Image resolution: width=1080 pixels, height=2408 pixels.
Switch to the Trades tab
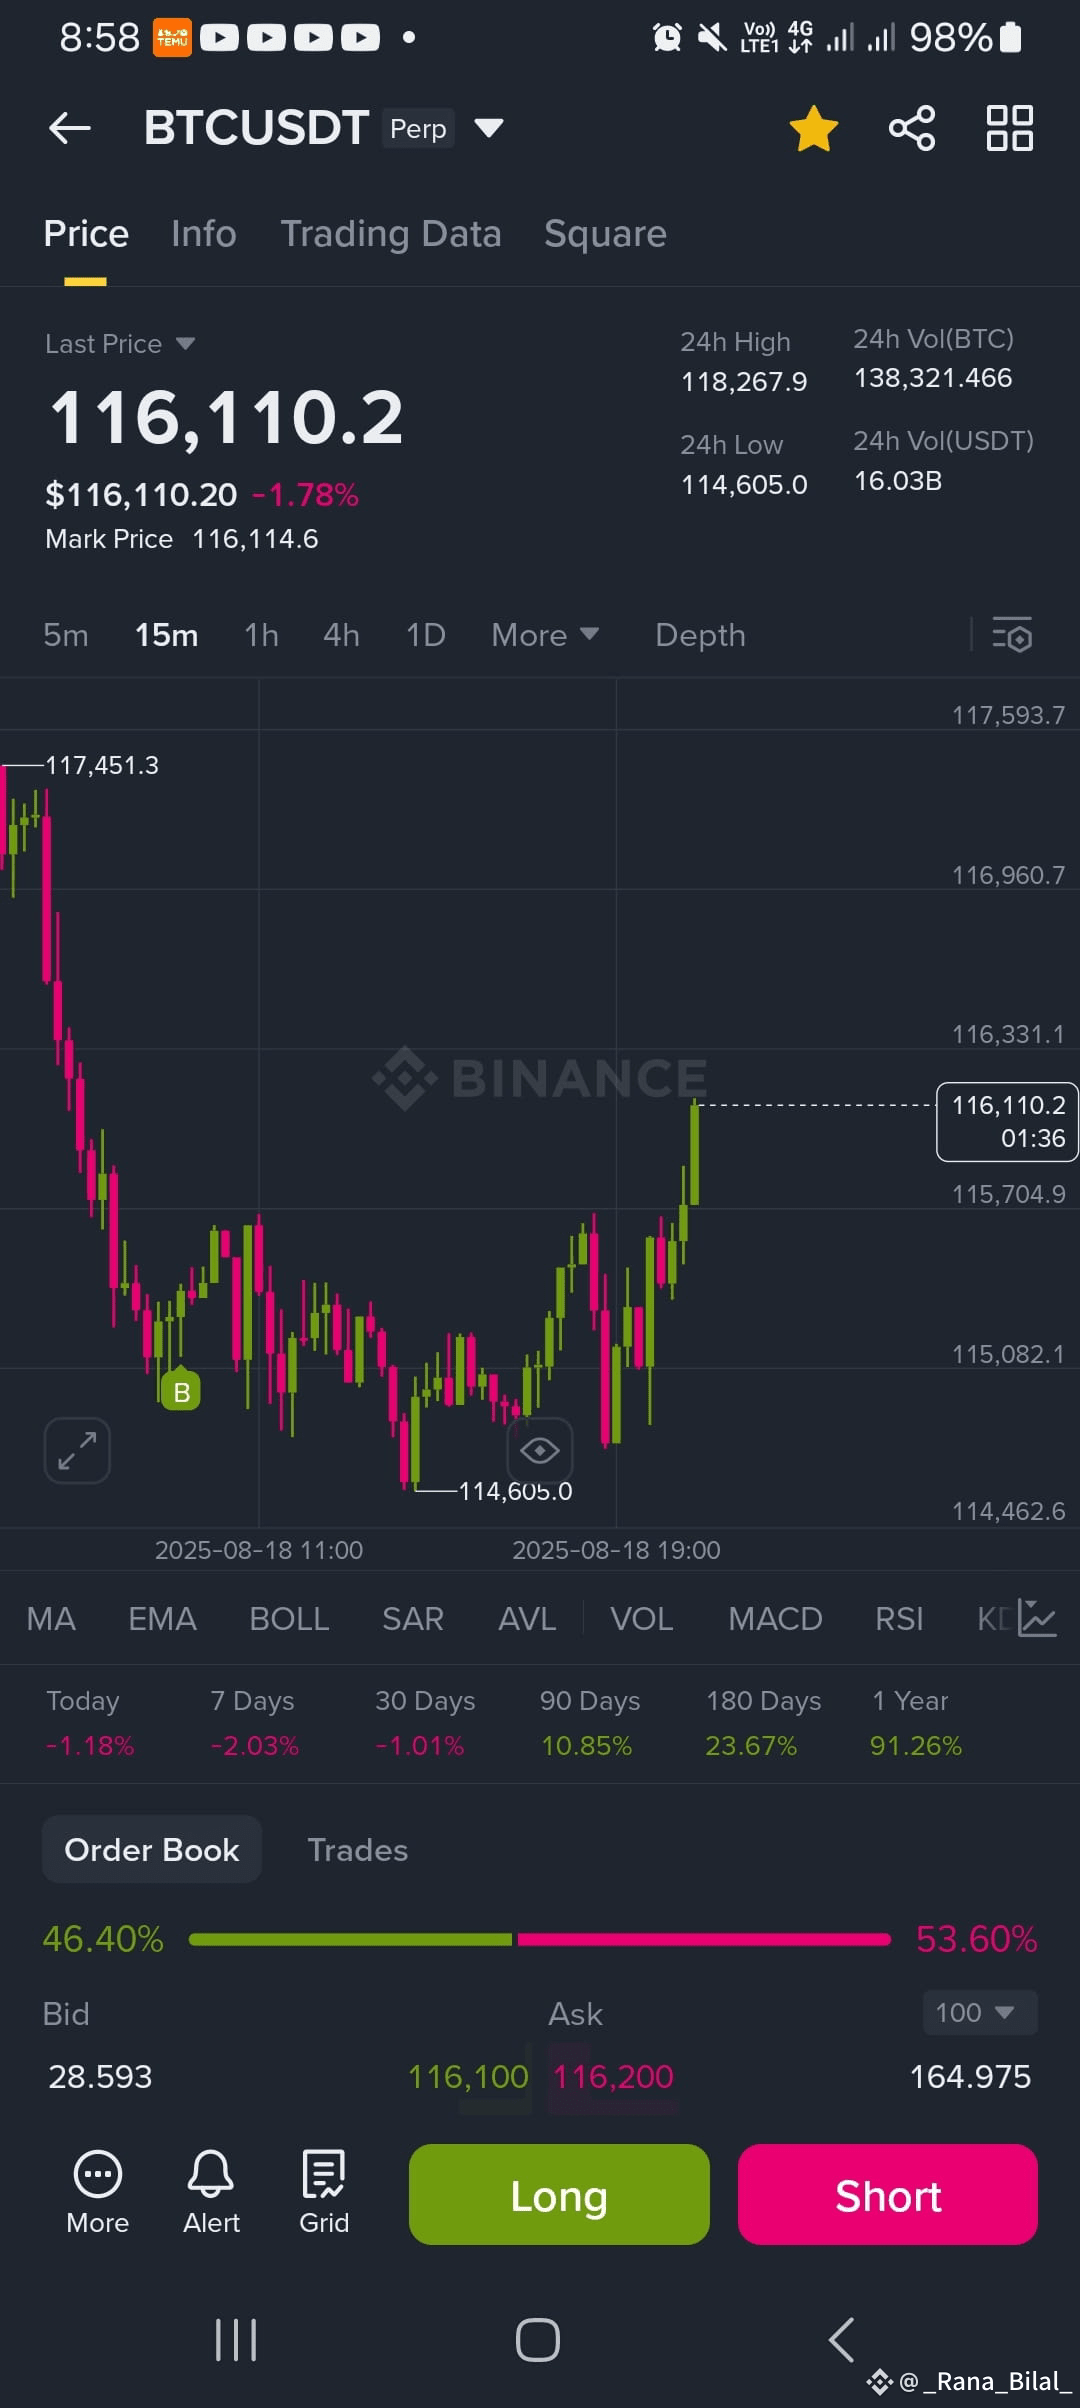pos(358,1850)
